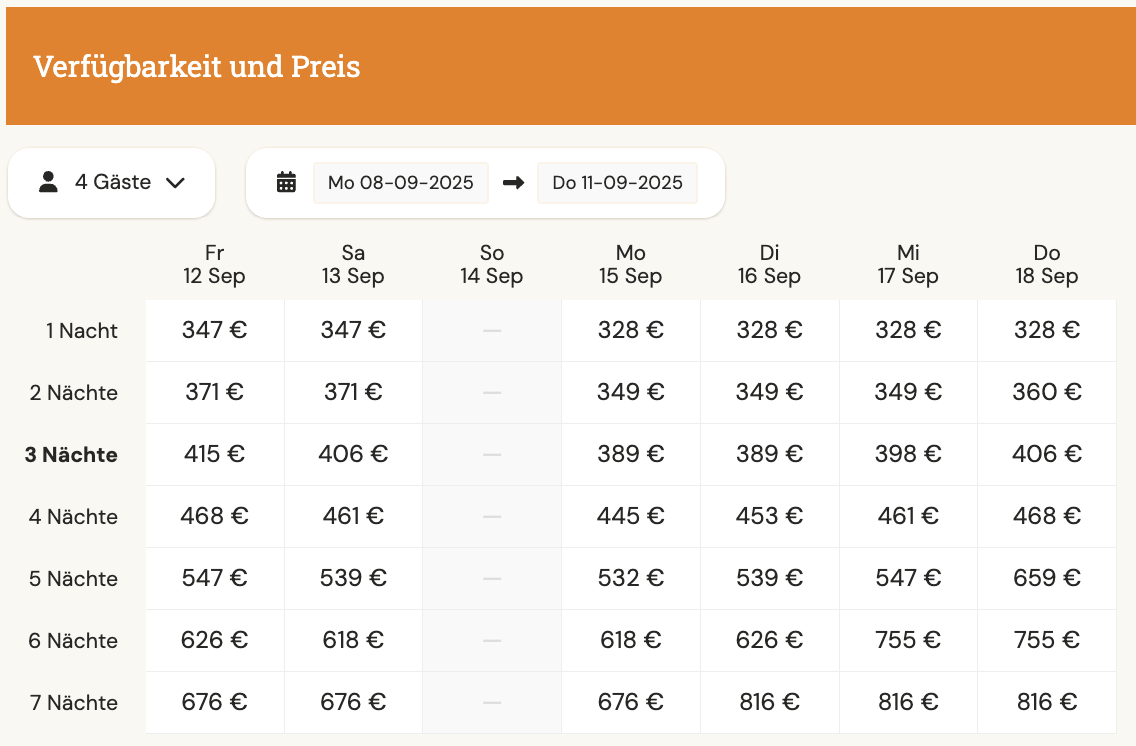Open the arrival date field Mo 08-09-2025
This screenshot has width=1136, height=746.
(401, 183)
